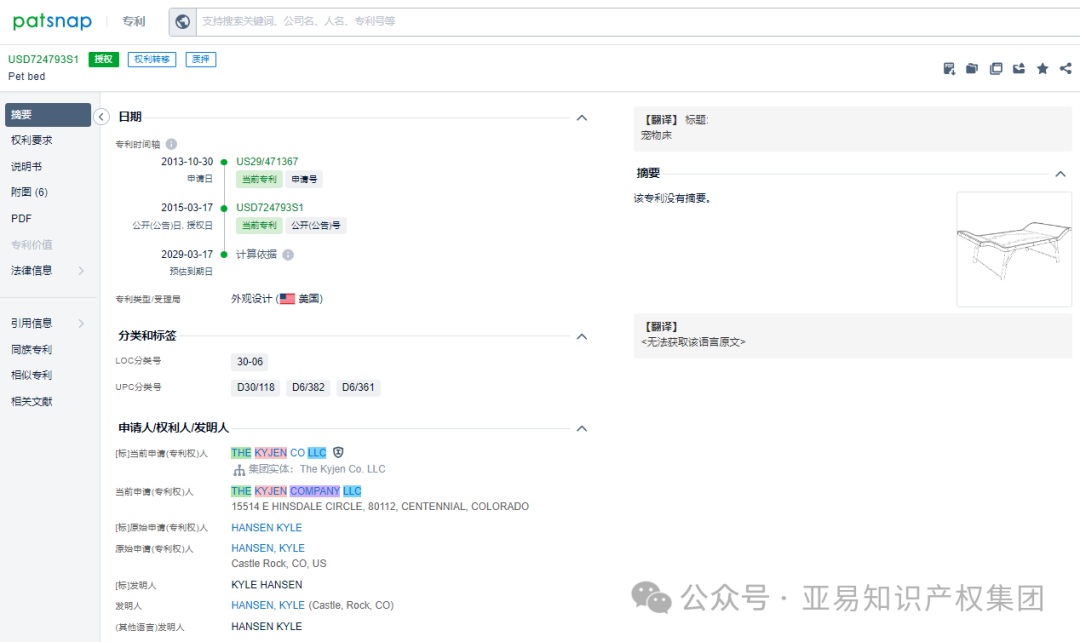
Task: Click the share icon at top right
Action: [x=1066, y=68]
